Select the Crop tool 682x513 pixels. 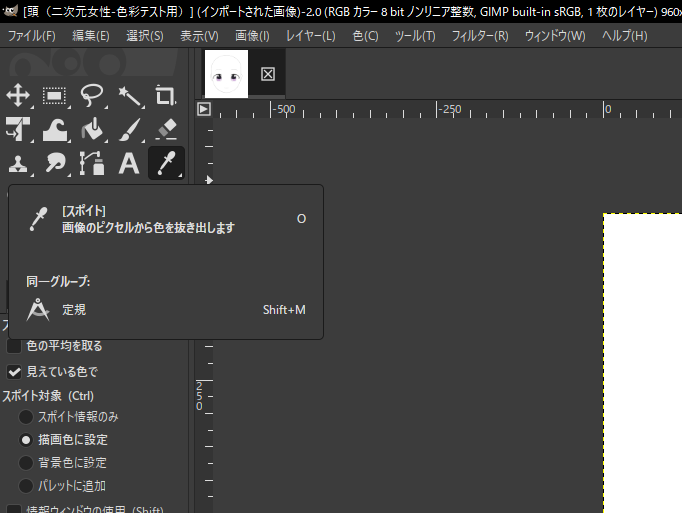(x=166, y=95)
